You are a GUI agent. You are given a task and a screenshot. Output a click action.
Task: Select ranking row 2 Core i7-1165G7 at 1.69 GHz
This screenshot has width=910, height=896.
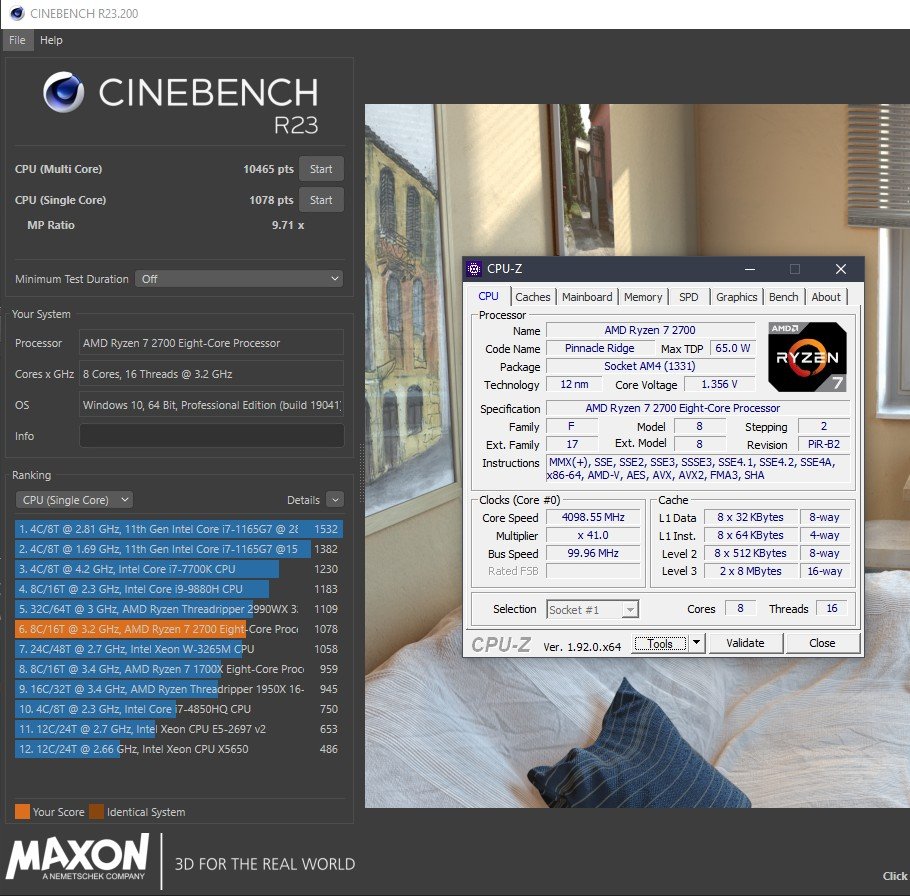[x=179, y=549]
